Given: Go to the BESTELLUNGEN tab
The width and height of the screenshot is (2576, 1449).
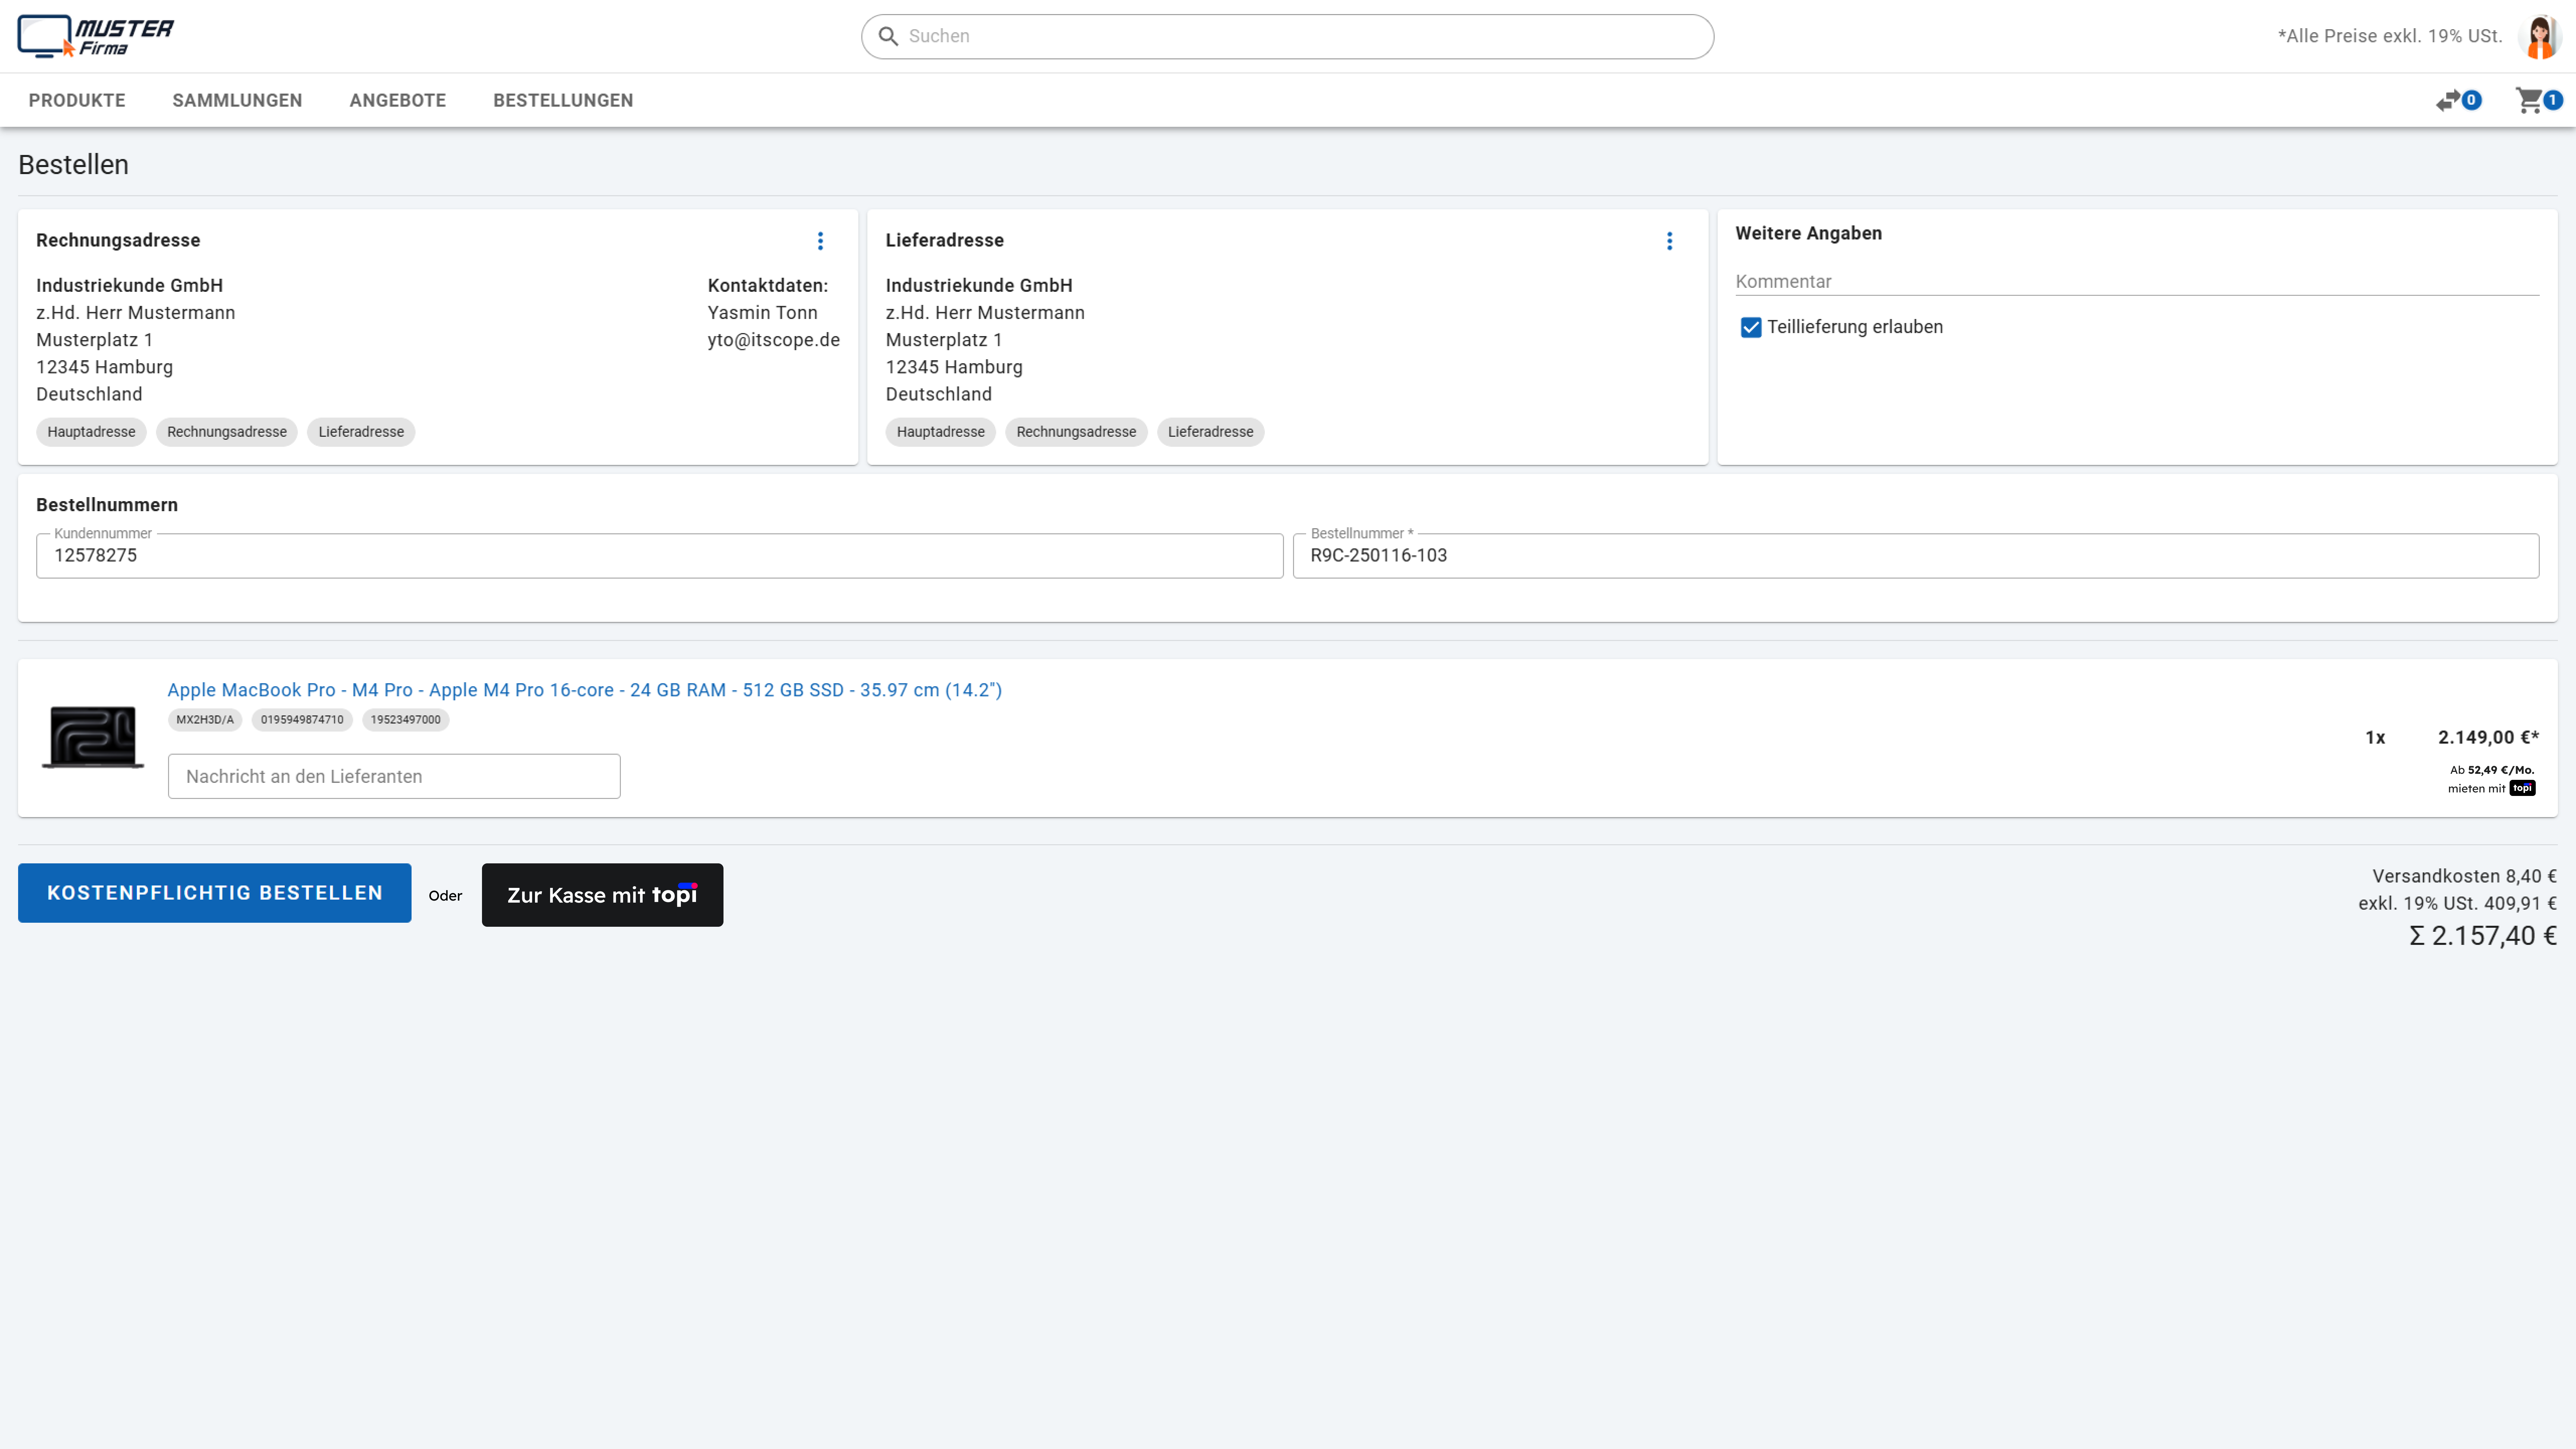Looking at the screenshot, I should pyautogui.click(x=563, y=100).
